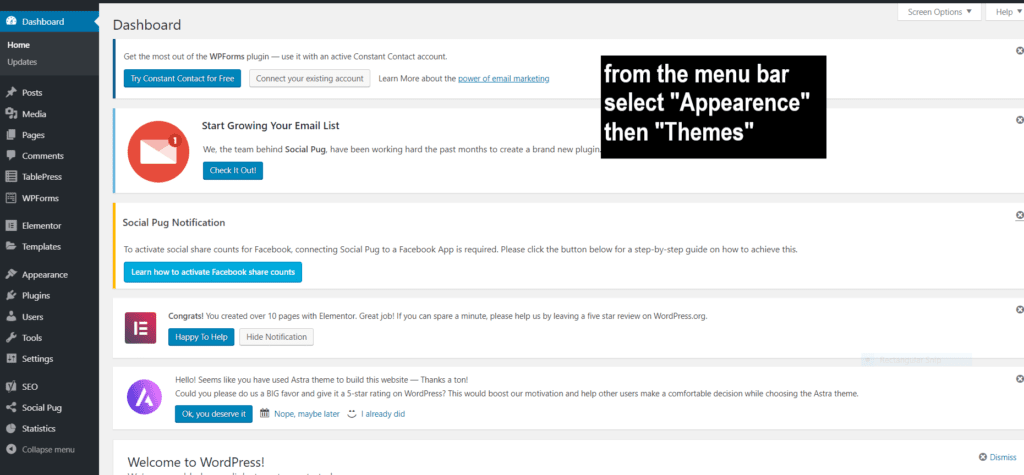Open Updates under Dashboard

coord(22,62)
